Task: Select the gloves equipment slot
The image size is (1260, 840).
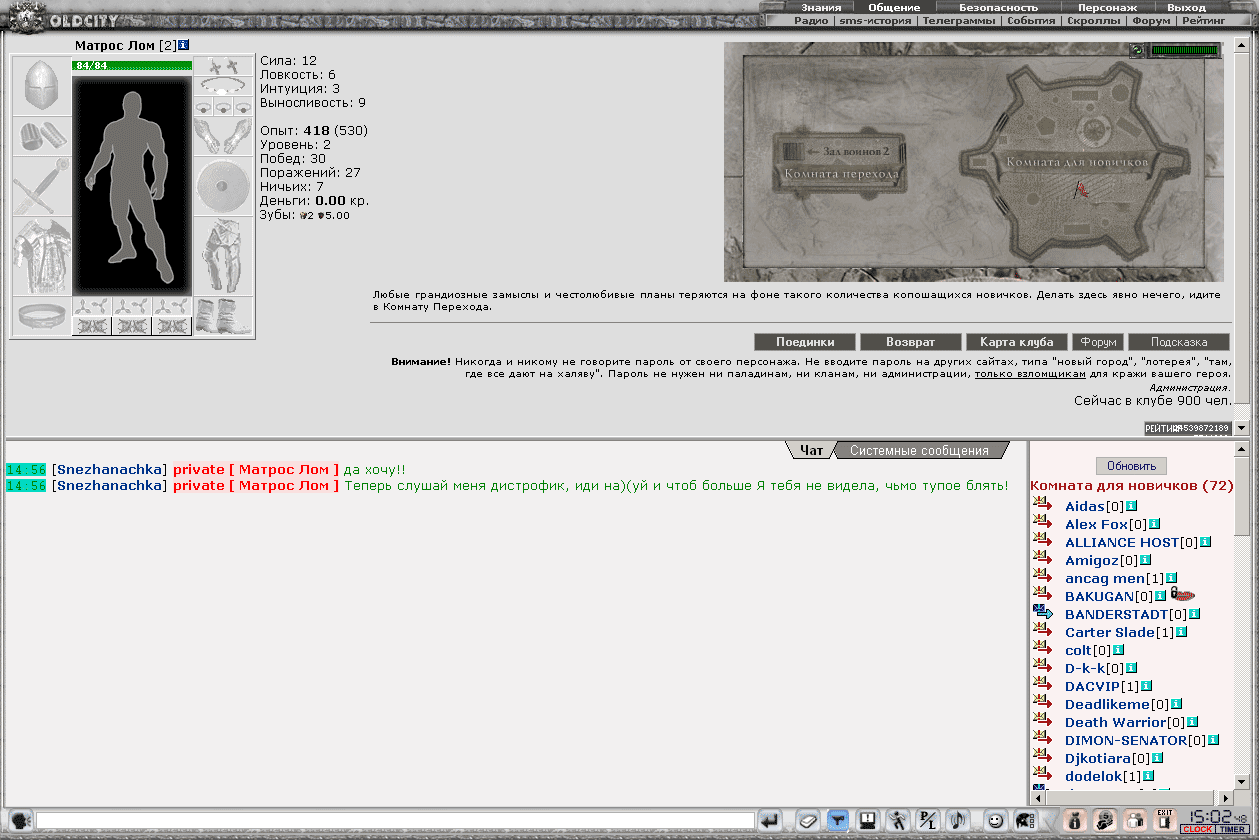Action: point(223,136)
